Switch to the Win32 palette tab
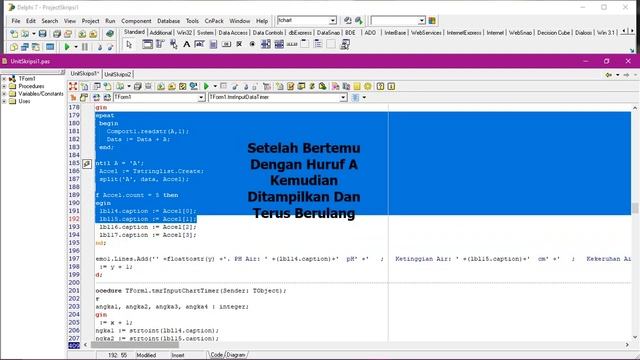Image resolution: width=640 pixels, height=360 pixels. (184, 33)
